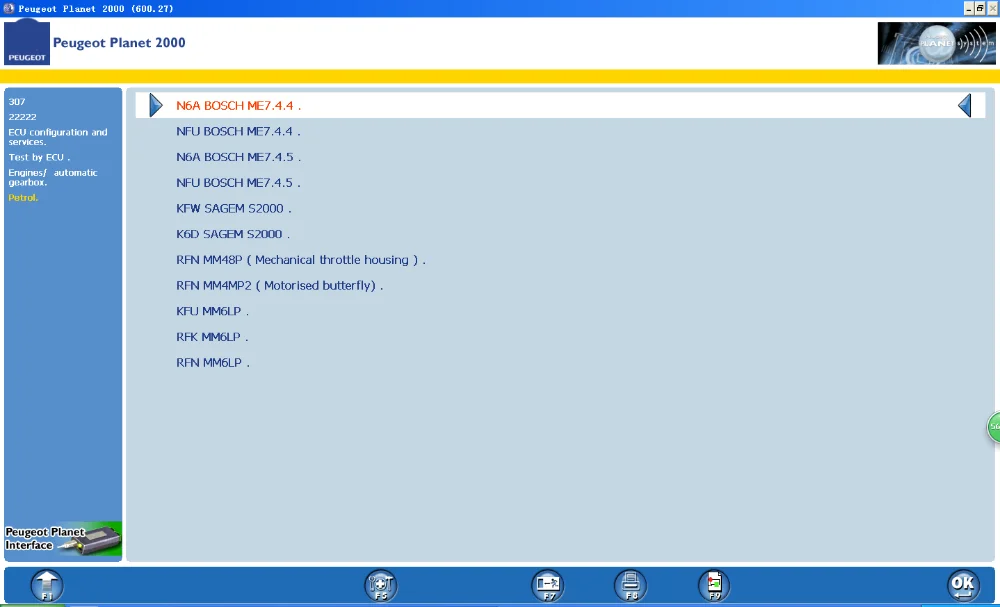Select NFU BOSCH ME7.4.4 entry
This screenshot has height=607, width=1000.
(x=238, y=131)
